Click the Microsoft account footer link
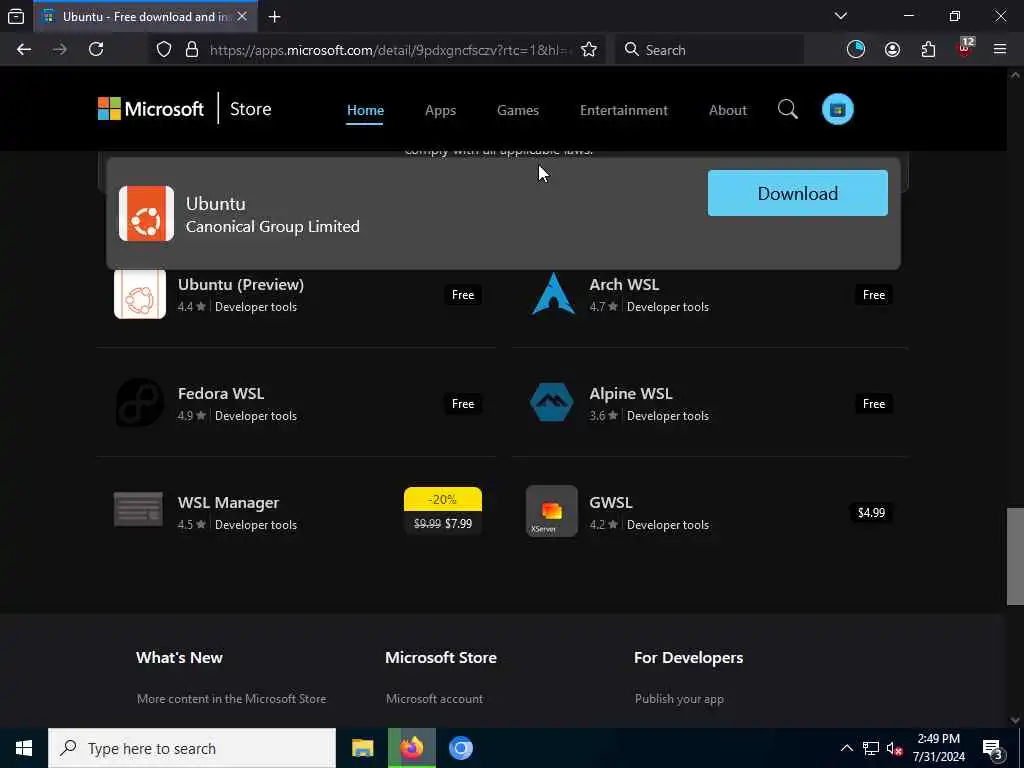Viewport: 1024px width, 768px height. [x=434, y=699]
